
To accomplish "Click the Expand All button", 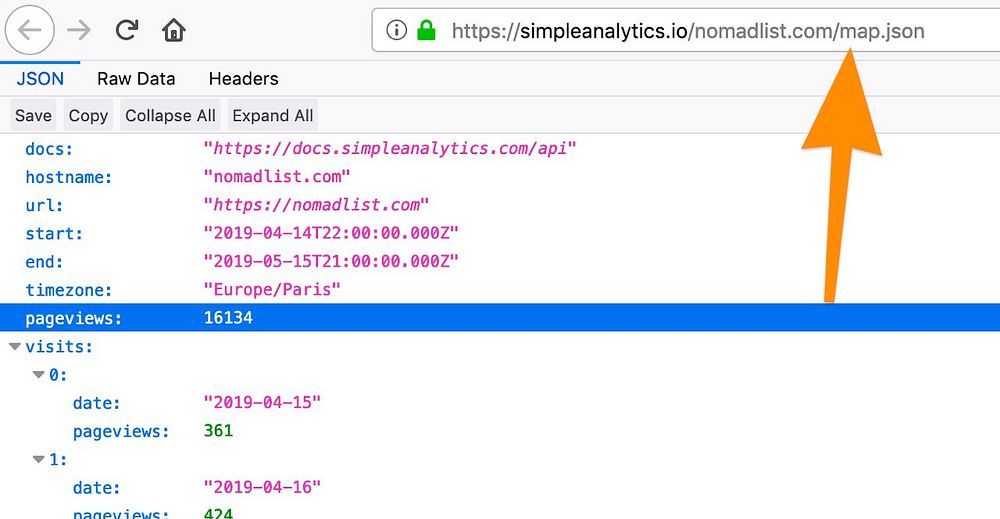I will [x=273, y=116].
